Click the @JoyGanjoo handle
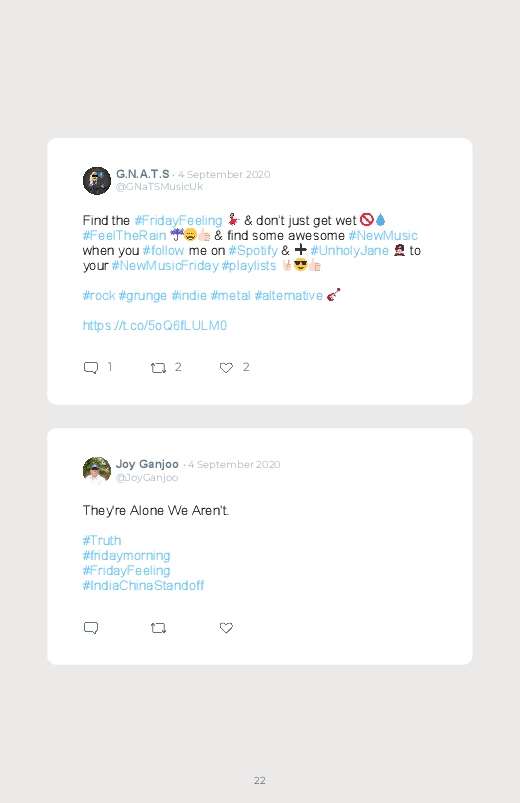Viewport: 520px width, 803px height. pos(147,477)
